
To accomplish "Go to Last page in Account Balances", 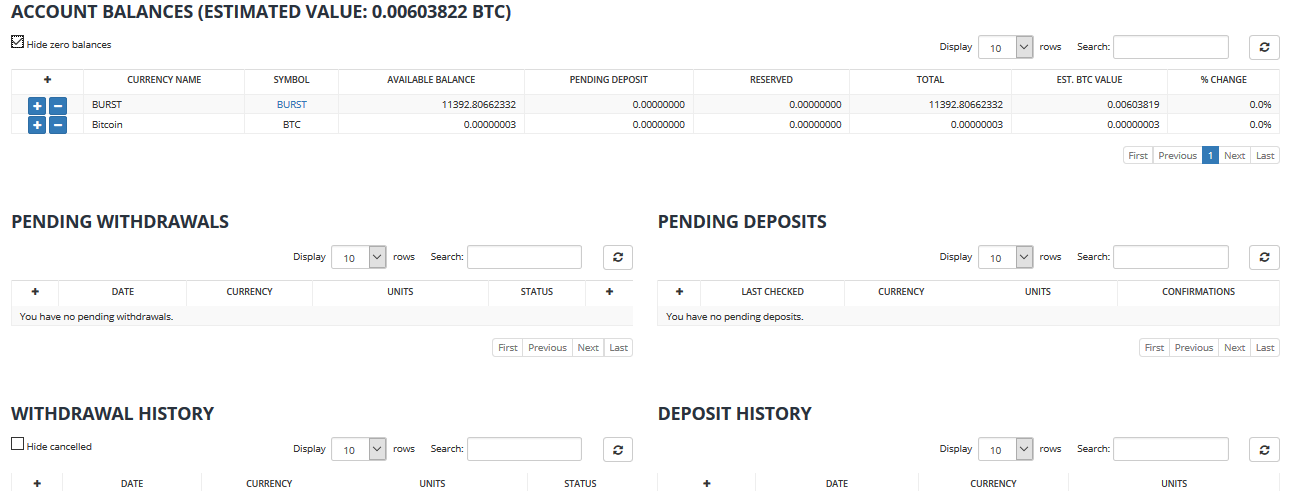I will 1265,156.
